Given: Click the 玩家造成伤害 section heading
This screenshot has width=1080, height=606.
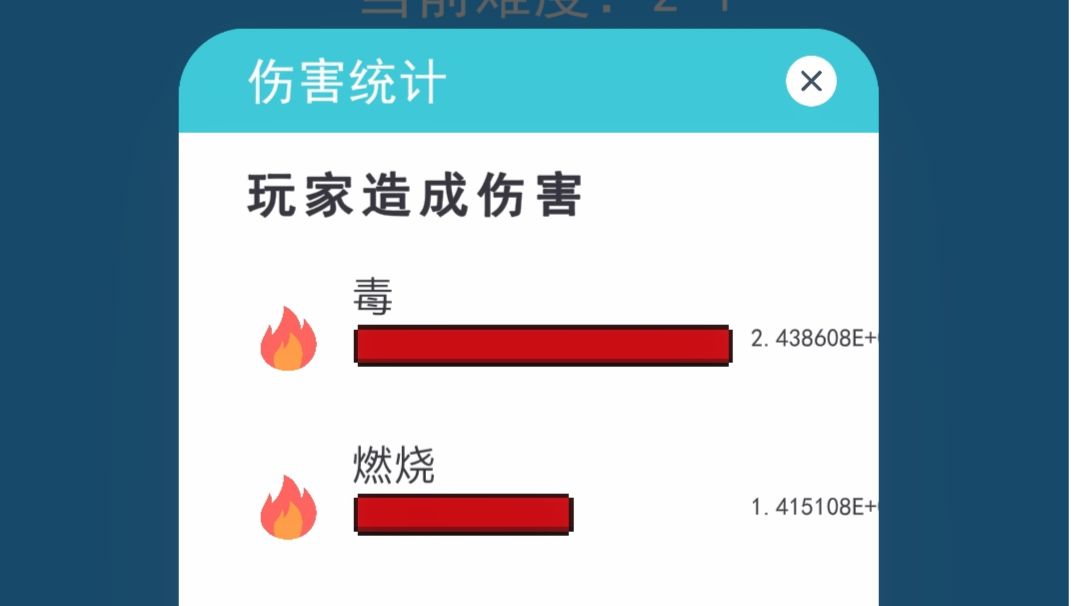Looking at the screenshot, I should [415, 196].
